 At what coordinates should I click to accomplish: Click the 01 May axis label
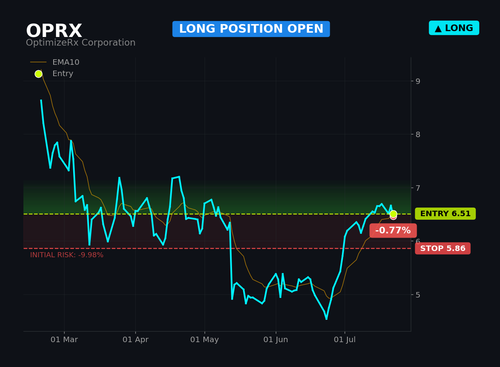click(x=204, y=340)
